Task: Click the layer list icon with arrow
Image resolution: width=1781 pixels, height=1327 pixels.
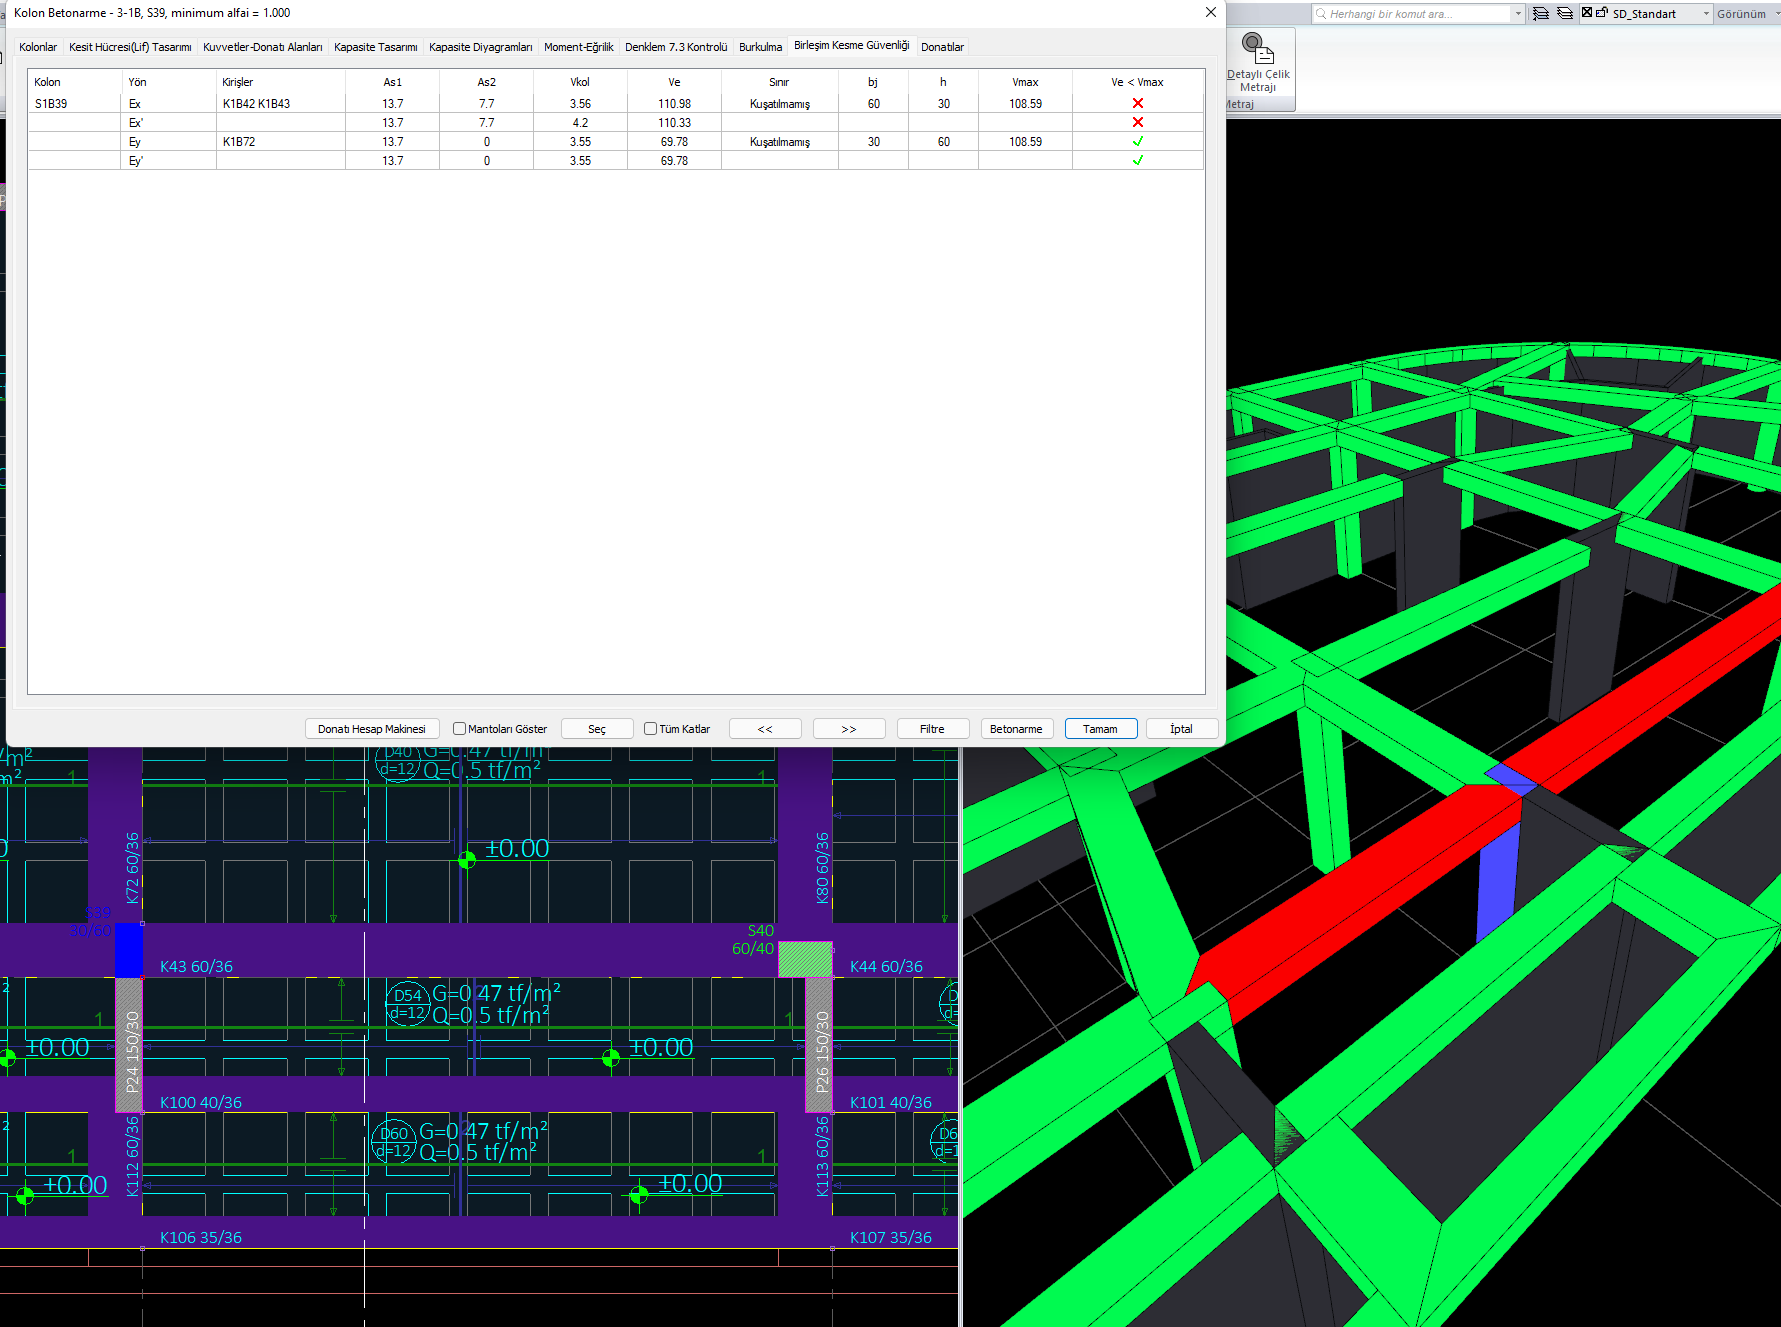Action: pyautogui.click(x=1541, y=13)
